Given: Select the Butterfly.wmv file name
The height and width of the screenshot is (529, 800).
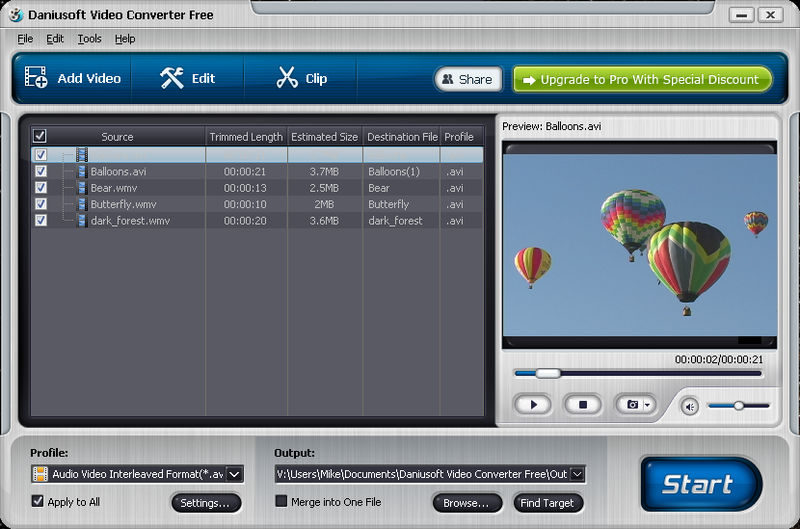Looking at the screenshot, I should (x=123, y=204).
